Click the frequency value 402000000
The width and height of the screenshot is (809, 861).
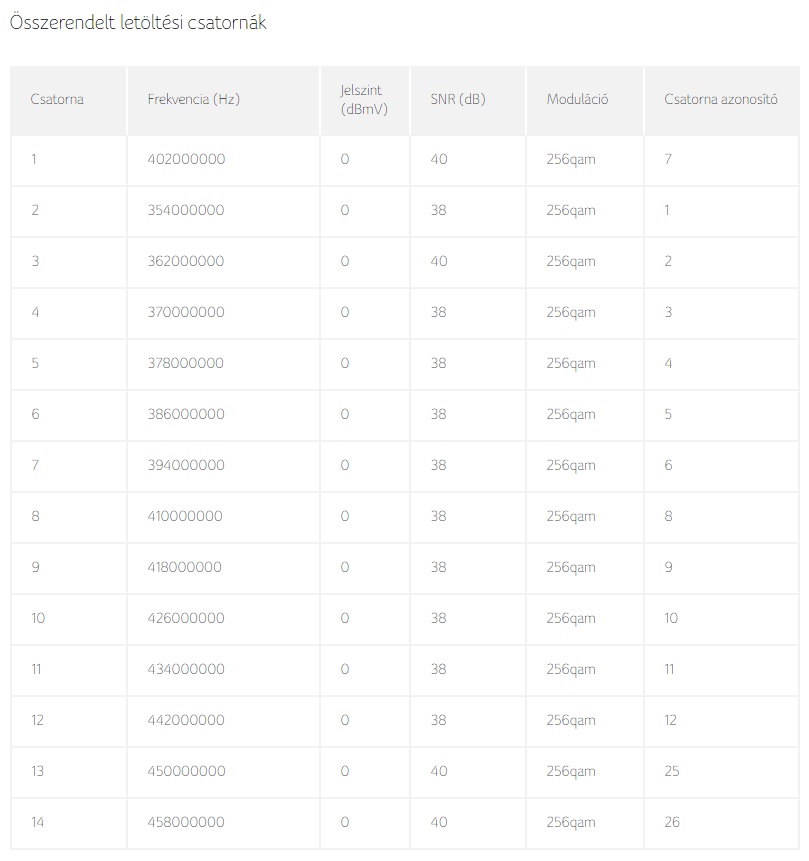[x=186, y=159]
